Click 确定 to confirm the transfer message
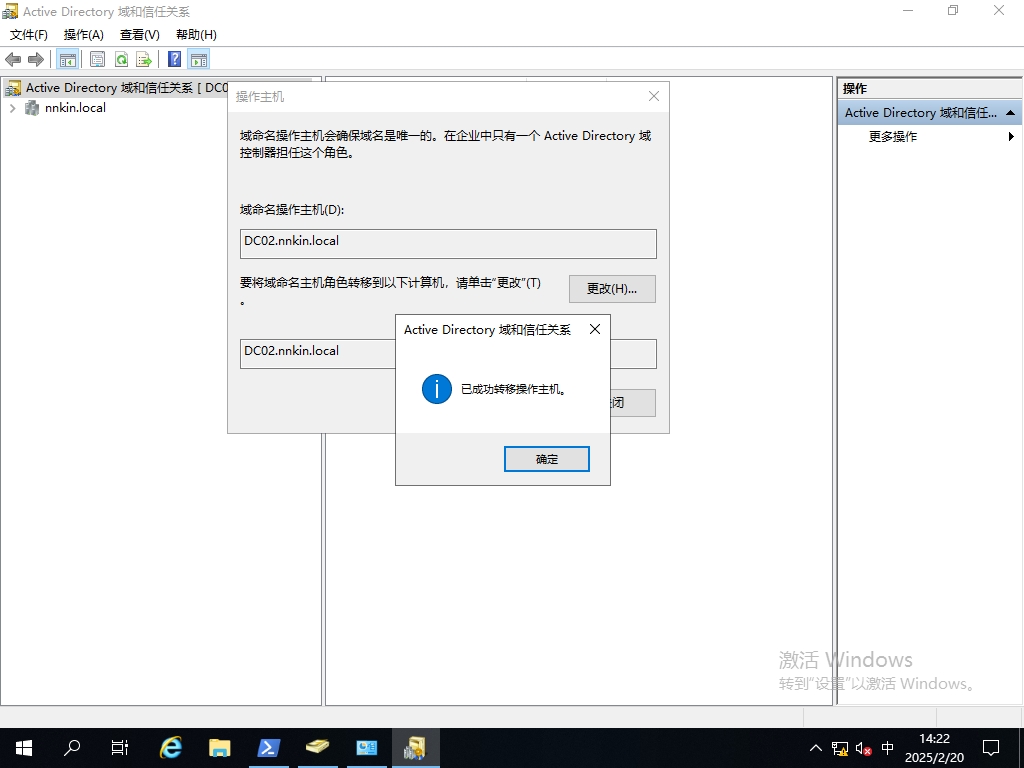 tap(547, 459)
